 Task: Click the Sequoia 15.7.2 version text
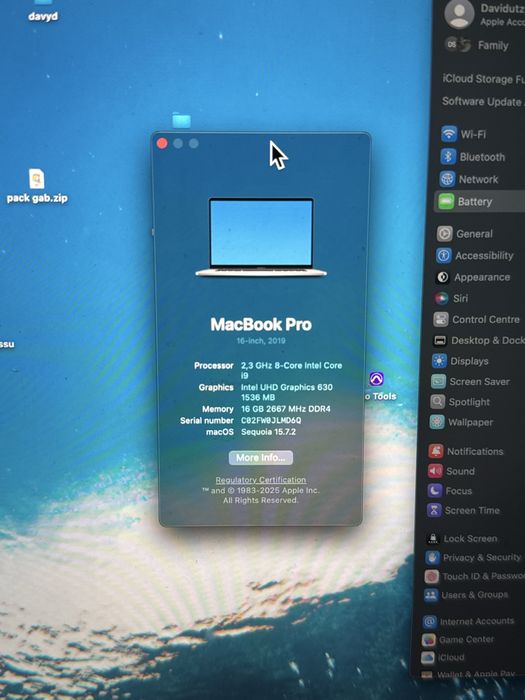point(268,432)
